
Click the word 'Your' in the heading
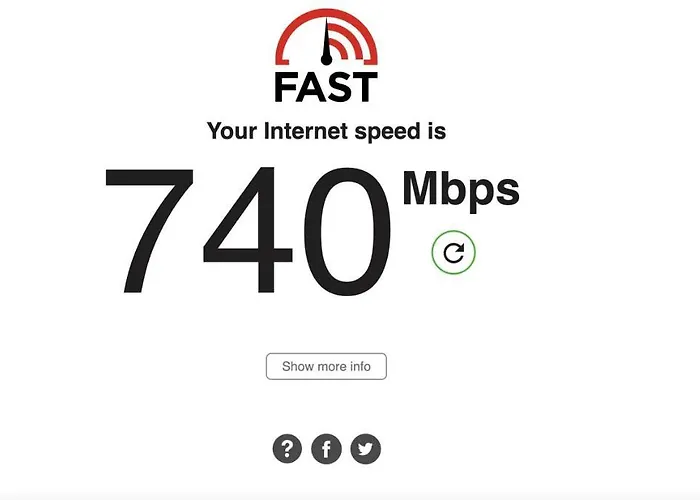click(232, 131)
